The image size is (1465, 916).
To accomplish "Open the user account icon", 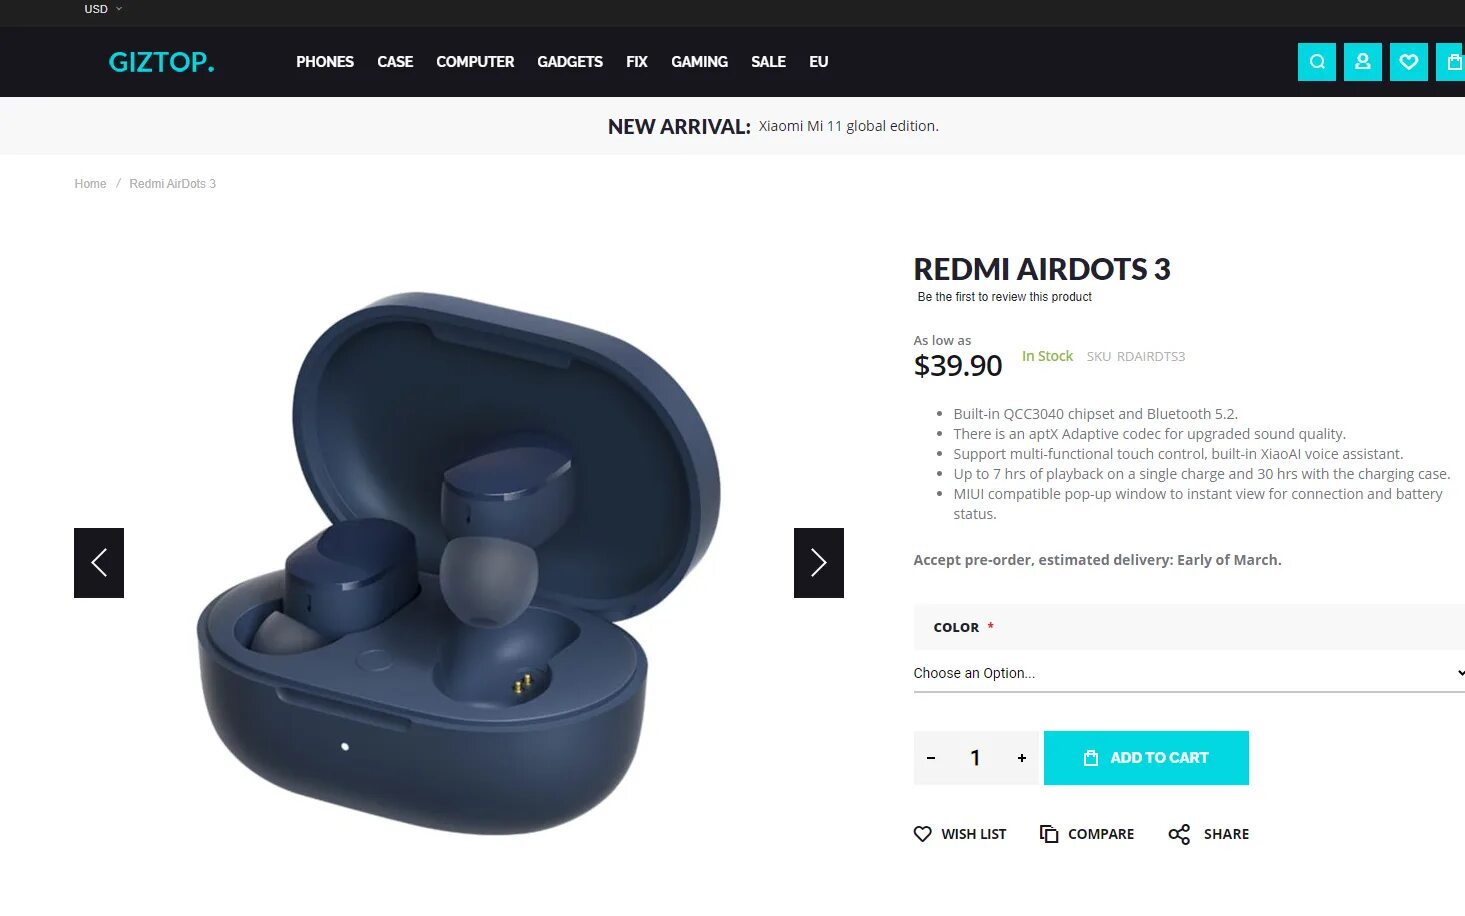I will 1362,62.
